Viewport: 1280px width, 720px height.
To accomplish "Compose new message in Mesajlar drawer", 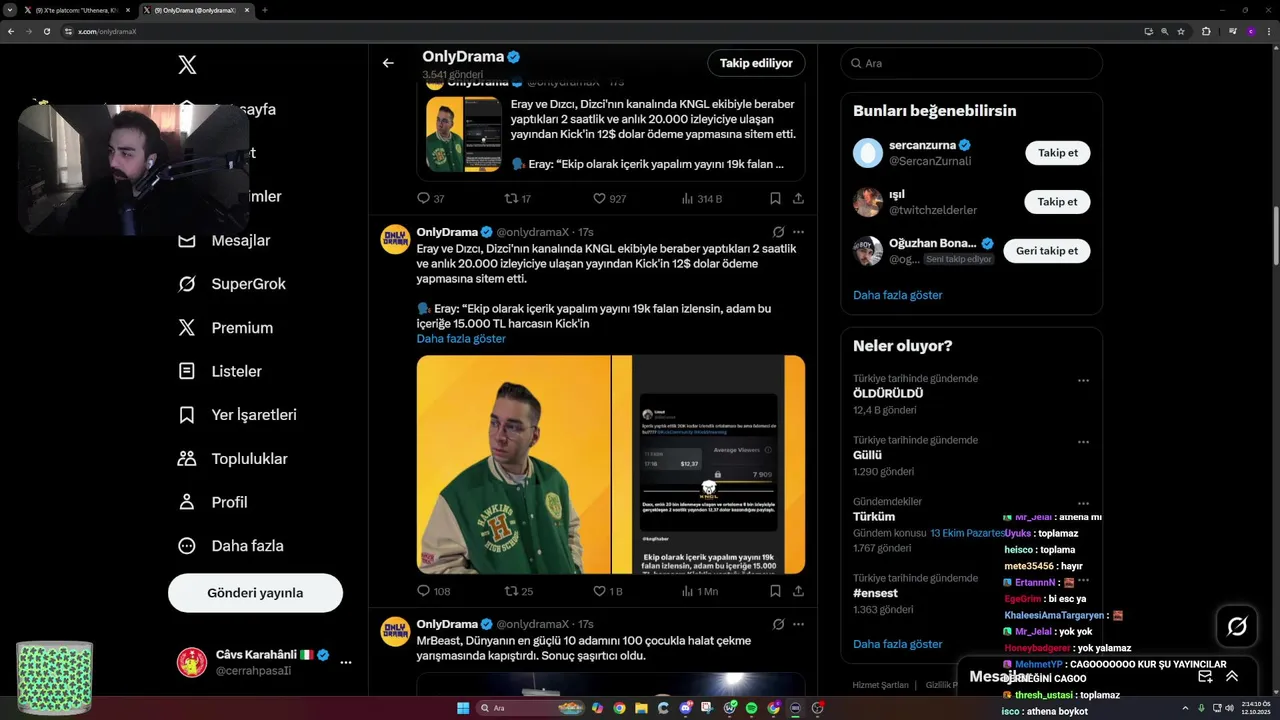I will click(1205, 676).
